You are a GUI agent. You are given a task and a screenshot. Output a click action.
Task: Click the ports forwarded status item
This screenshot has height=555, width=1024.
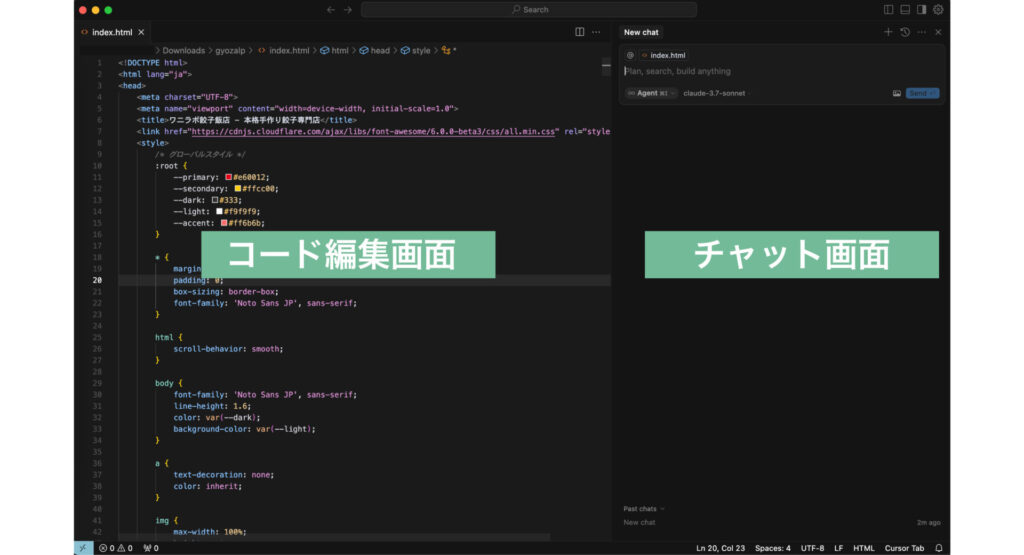pyautogui.click(x=151, y=548)
